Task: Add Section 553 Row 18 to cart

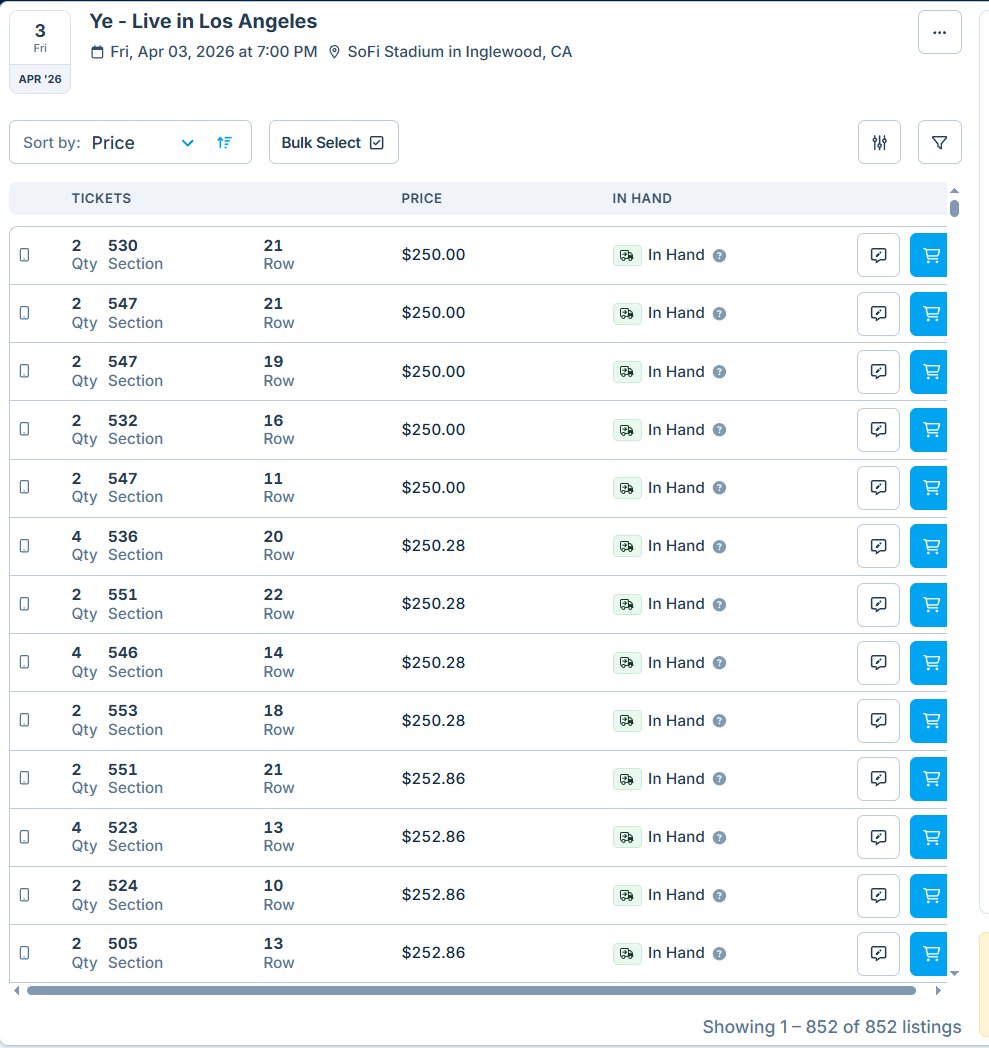Action: tap(928, 720)
